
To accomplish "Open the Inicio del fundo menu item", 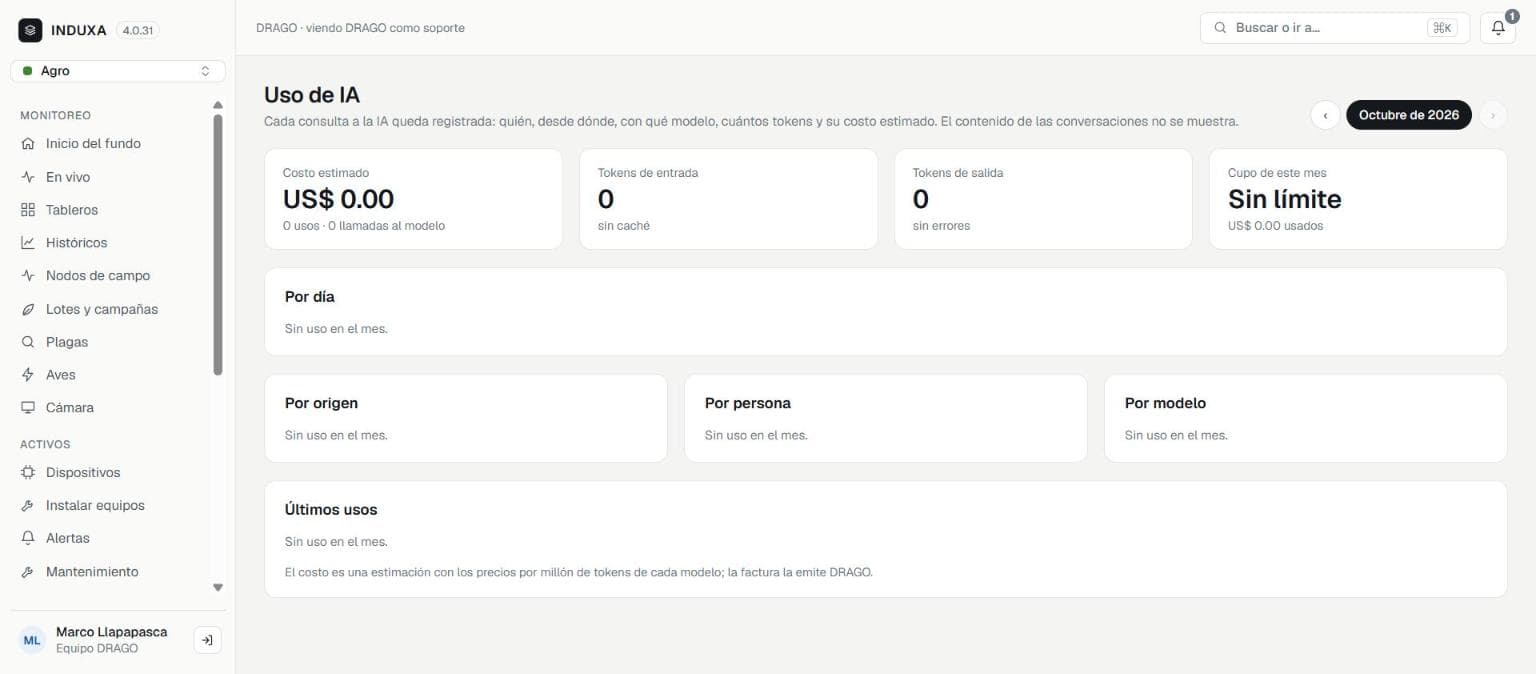I will point(110,144).
